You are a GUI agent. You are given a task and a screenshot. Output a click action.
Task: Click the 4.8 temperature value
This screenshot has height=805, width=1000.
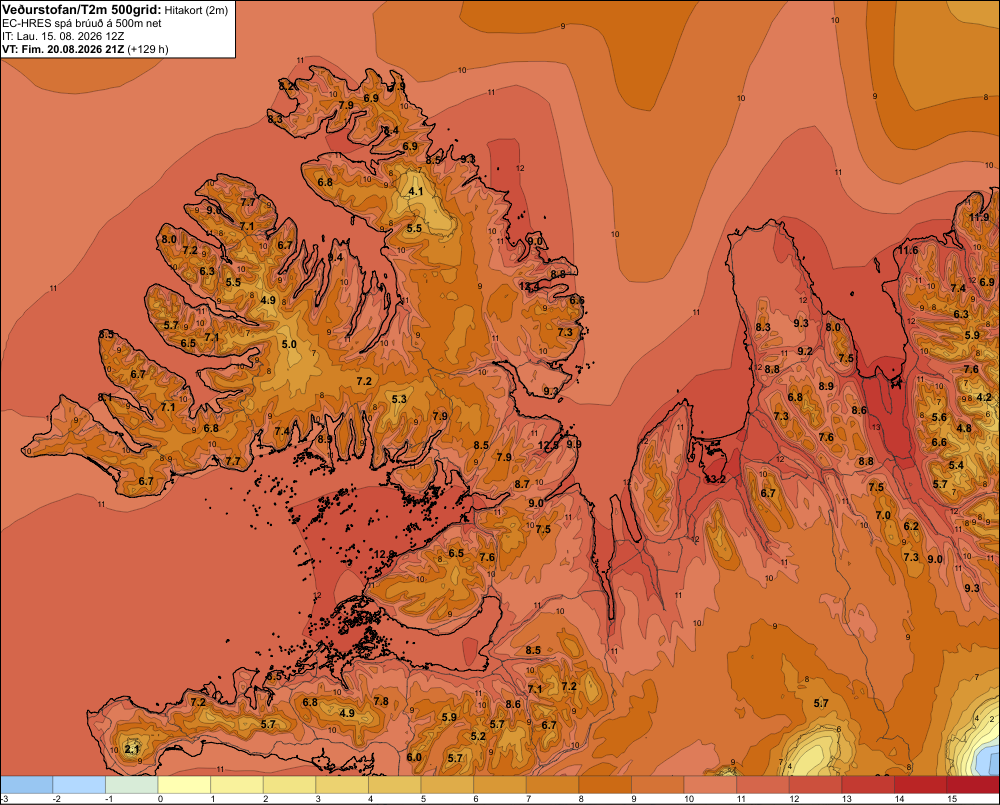click(x=964, y=428)
